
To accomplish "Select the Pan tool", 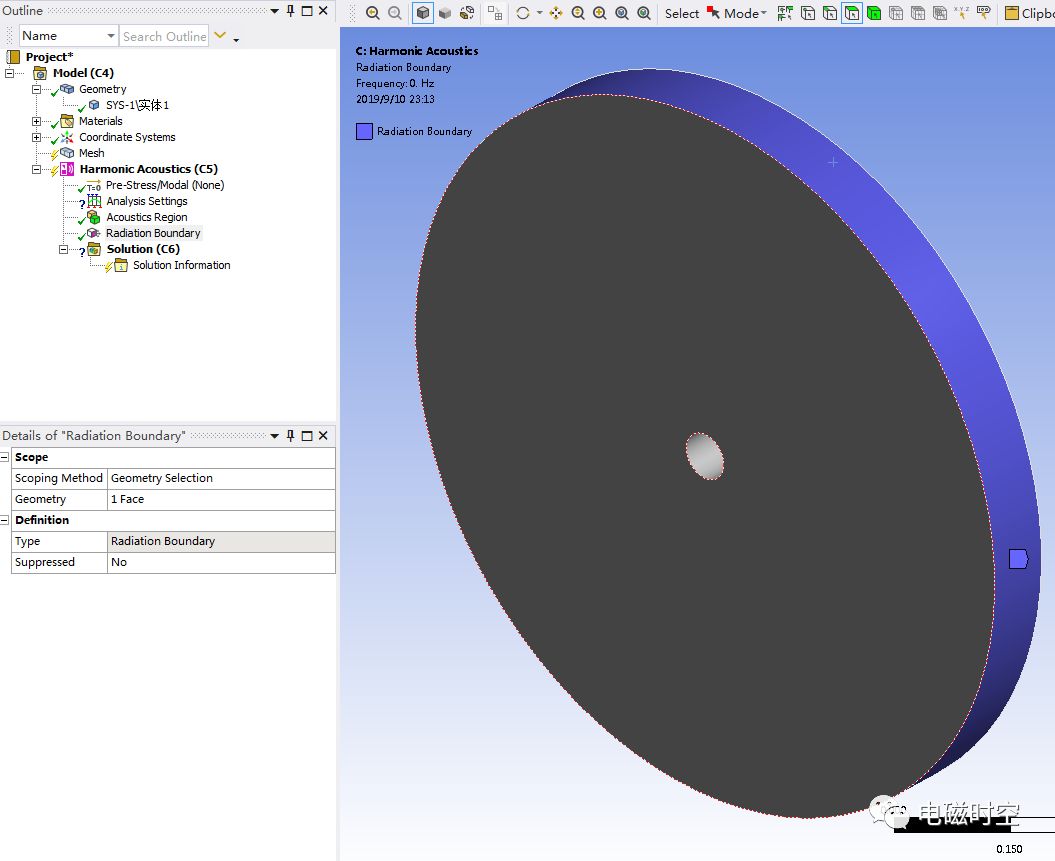I will click(556, 13).
